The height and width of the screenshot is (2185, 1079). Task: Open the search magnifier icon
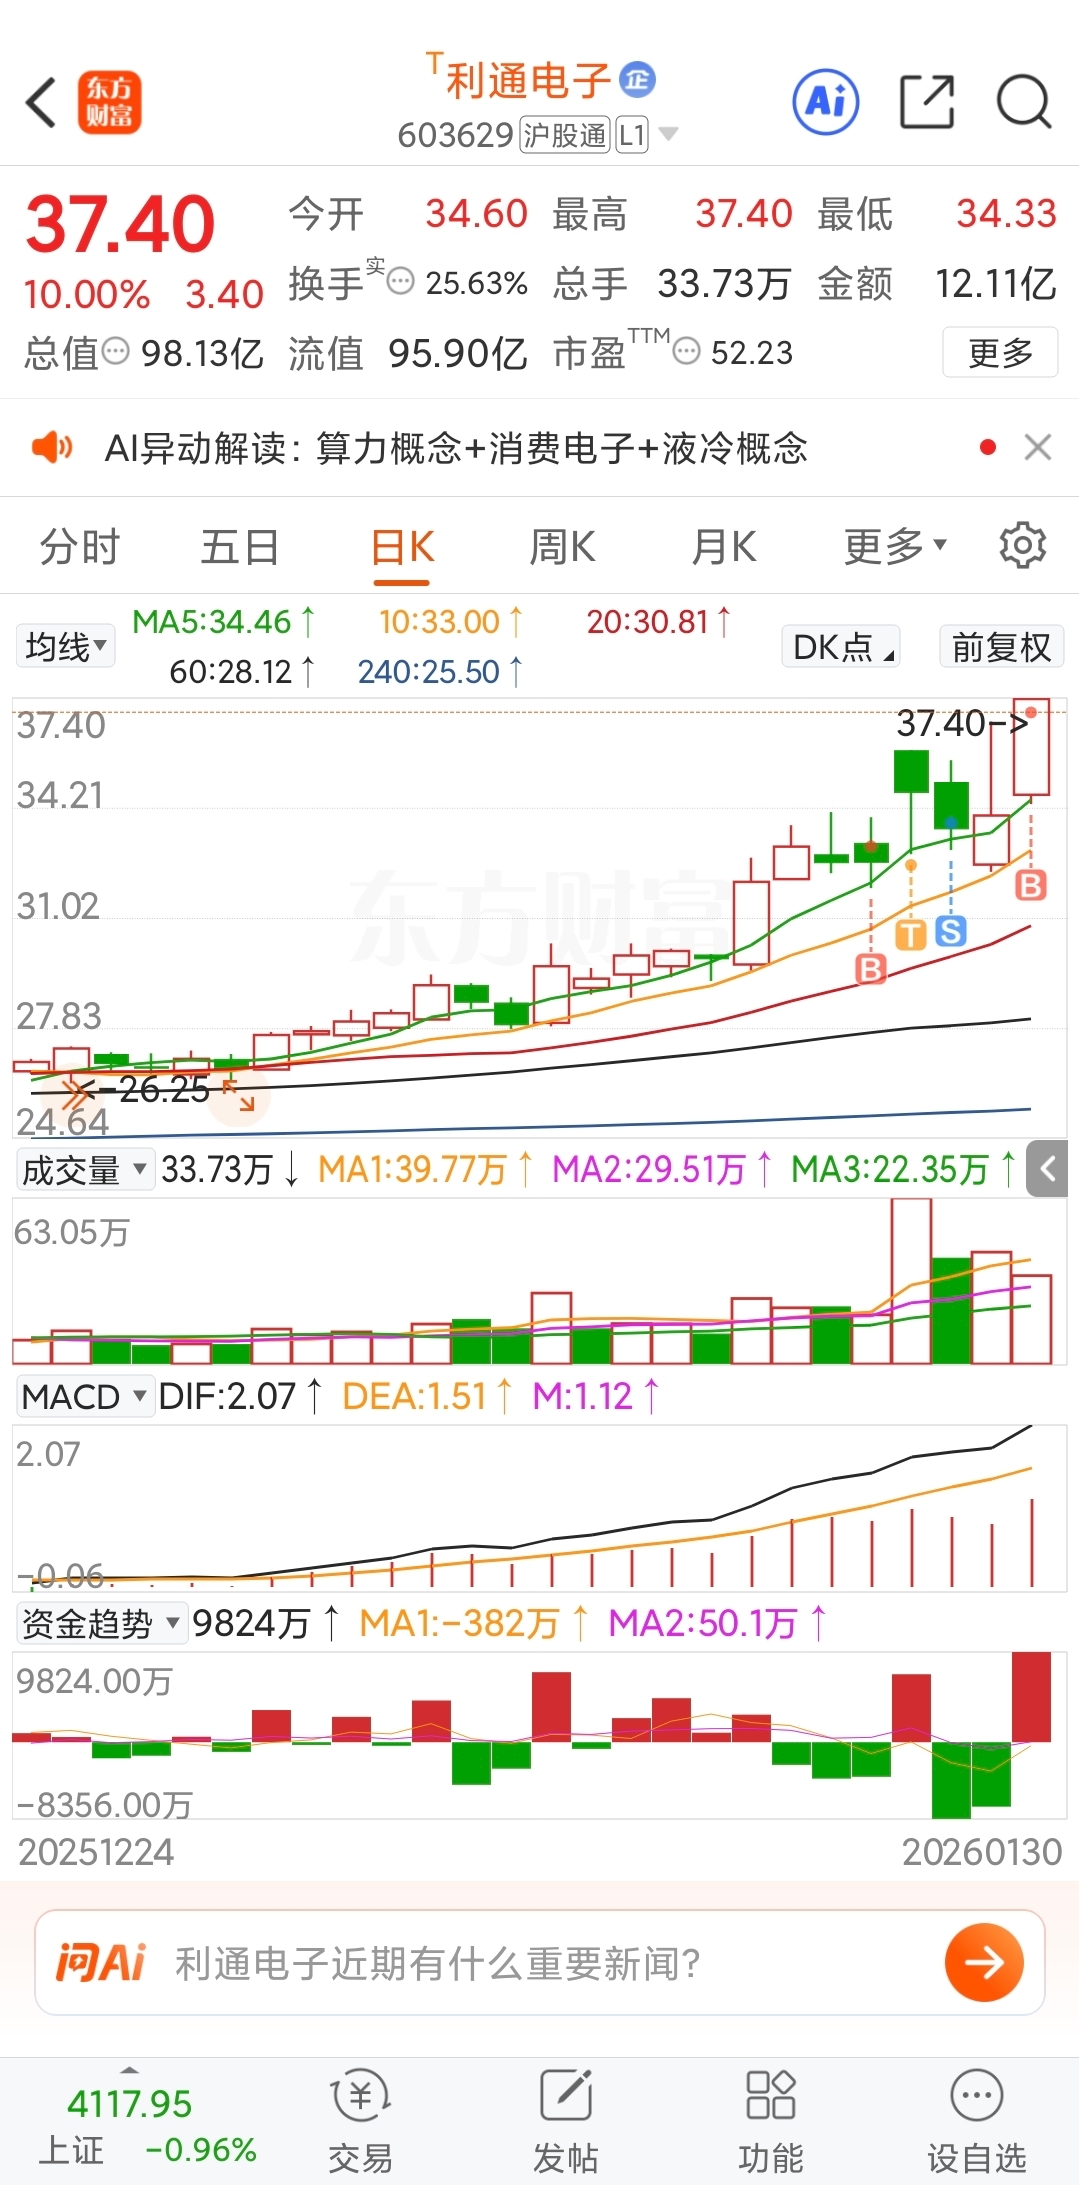(1024, 102)
